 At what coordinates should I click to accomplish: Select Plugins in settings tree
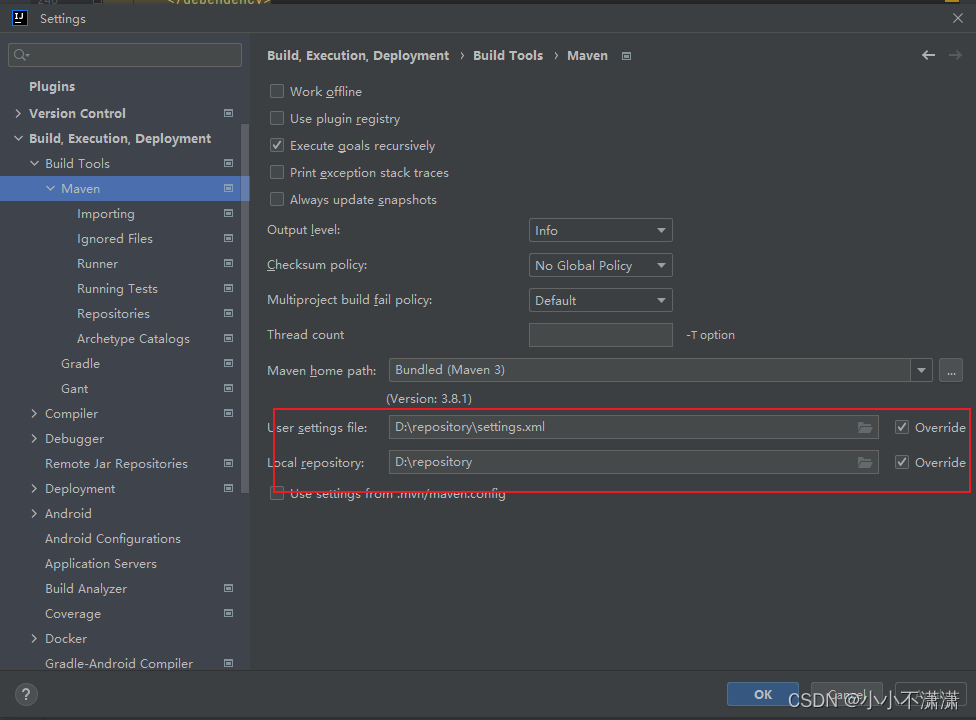coord(52,86)
